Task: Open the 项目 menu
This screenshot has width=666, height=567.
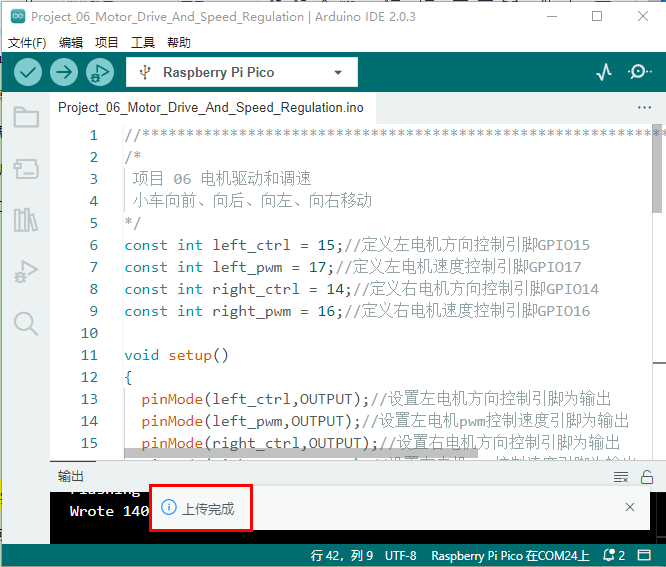Action: [x=107, y=42]
